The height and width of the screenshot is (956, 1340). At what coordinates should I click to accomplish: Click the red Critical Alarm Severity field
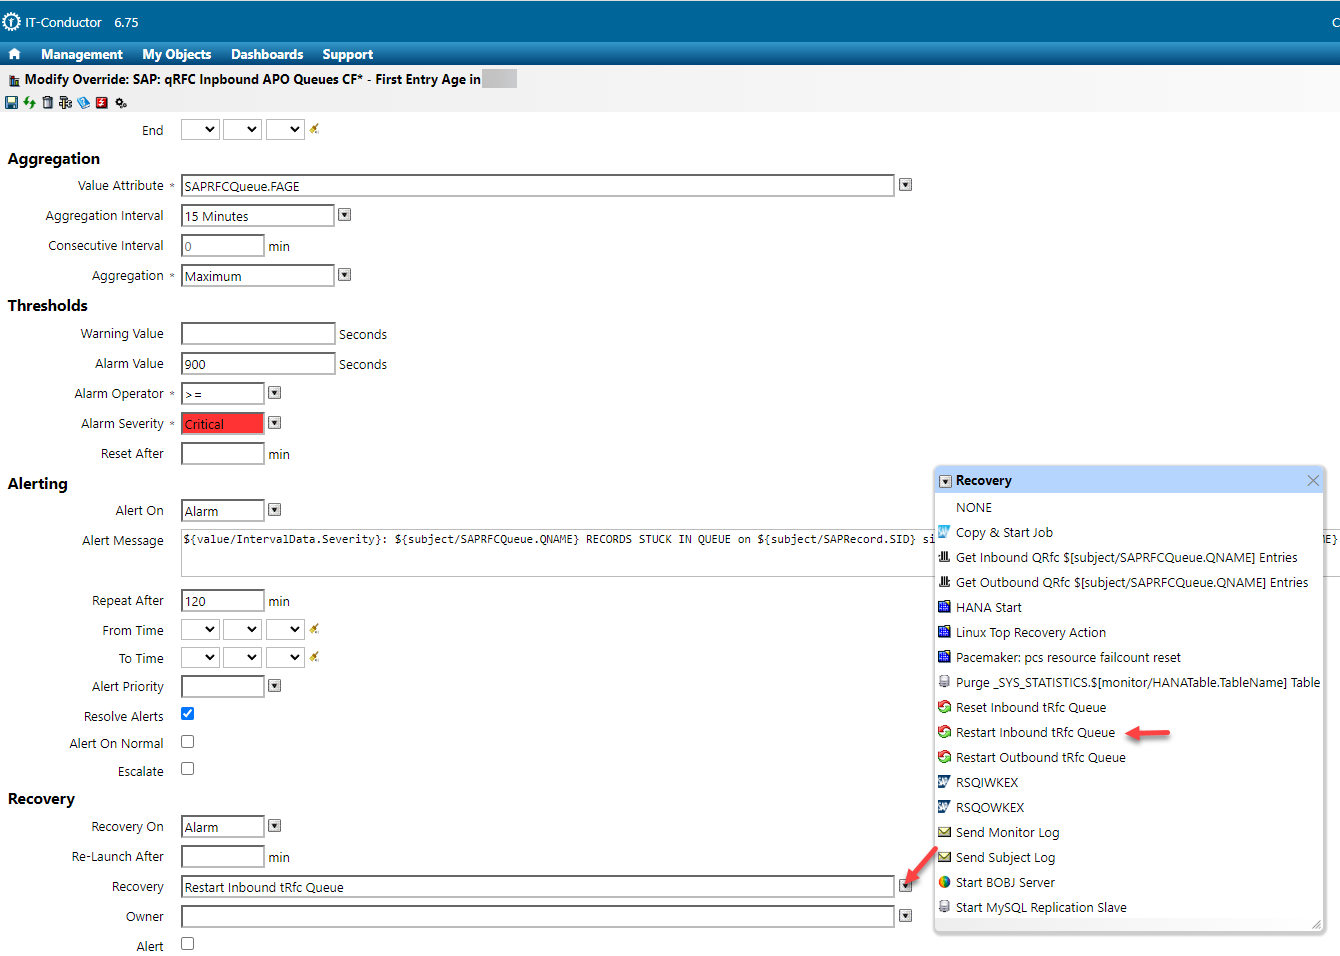[222, 424]
